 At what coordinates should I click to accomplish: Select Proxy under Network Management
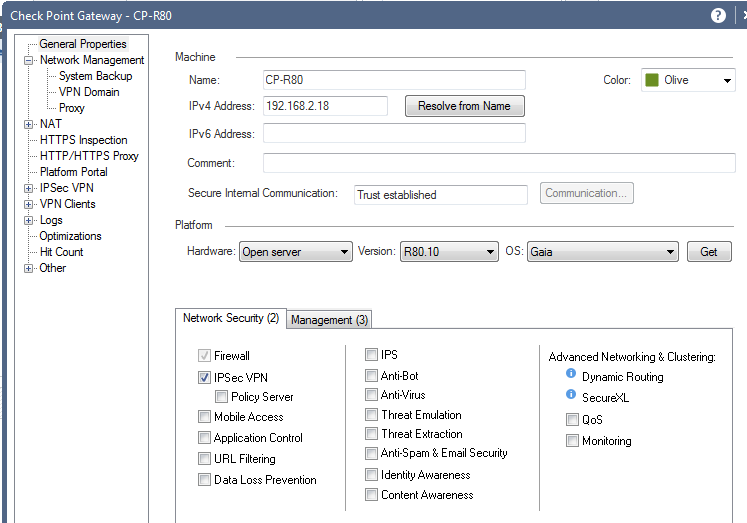tap(71, 108)
